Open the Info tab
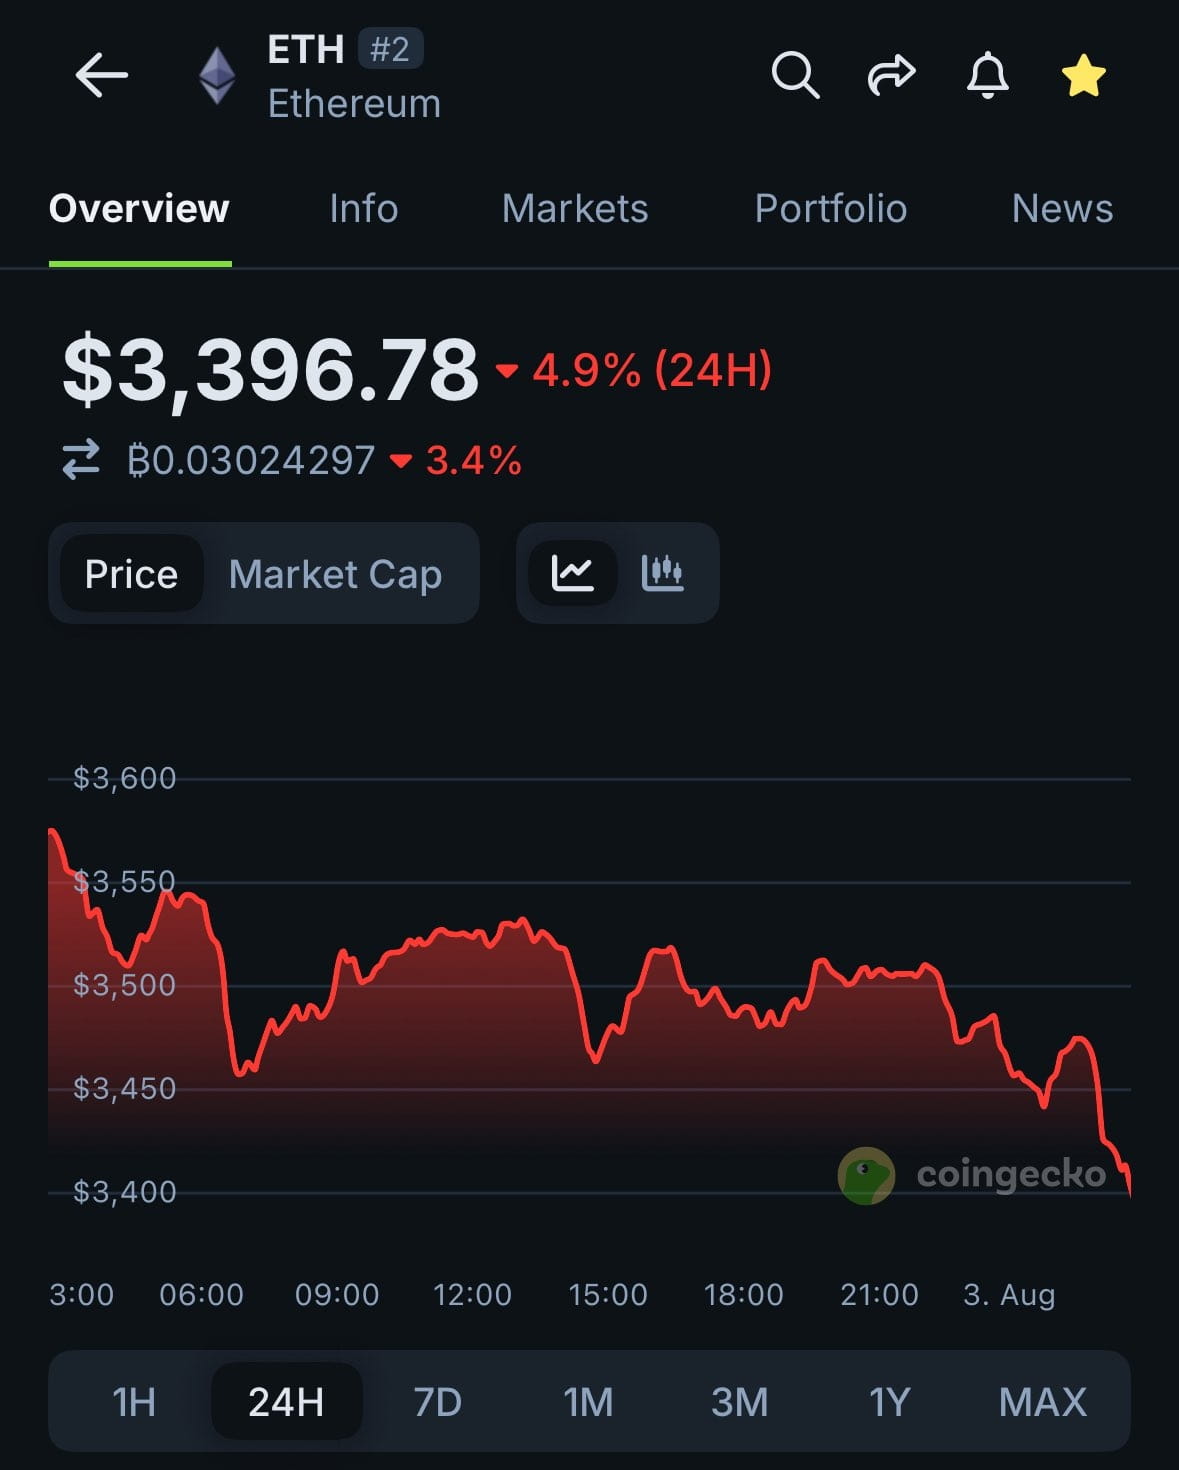This screenshot has width=1179, height=1470. (x=364, y=209)
